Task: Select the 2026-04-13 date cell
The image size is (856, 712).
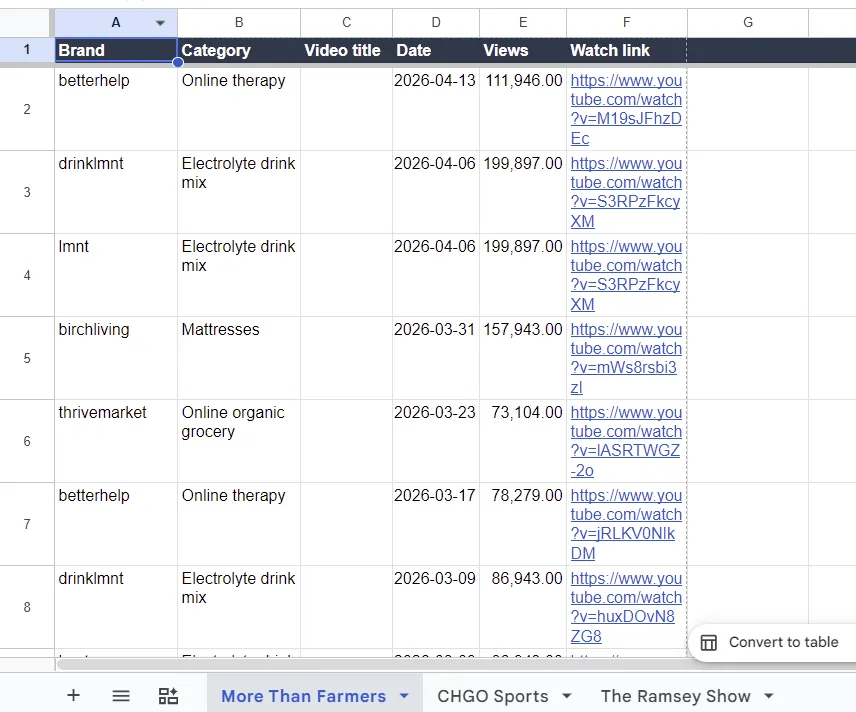Action: [x=436, y=109]
